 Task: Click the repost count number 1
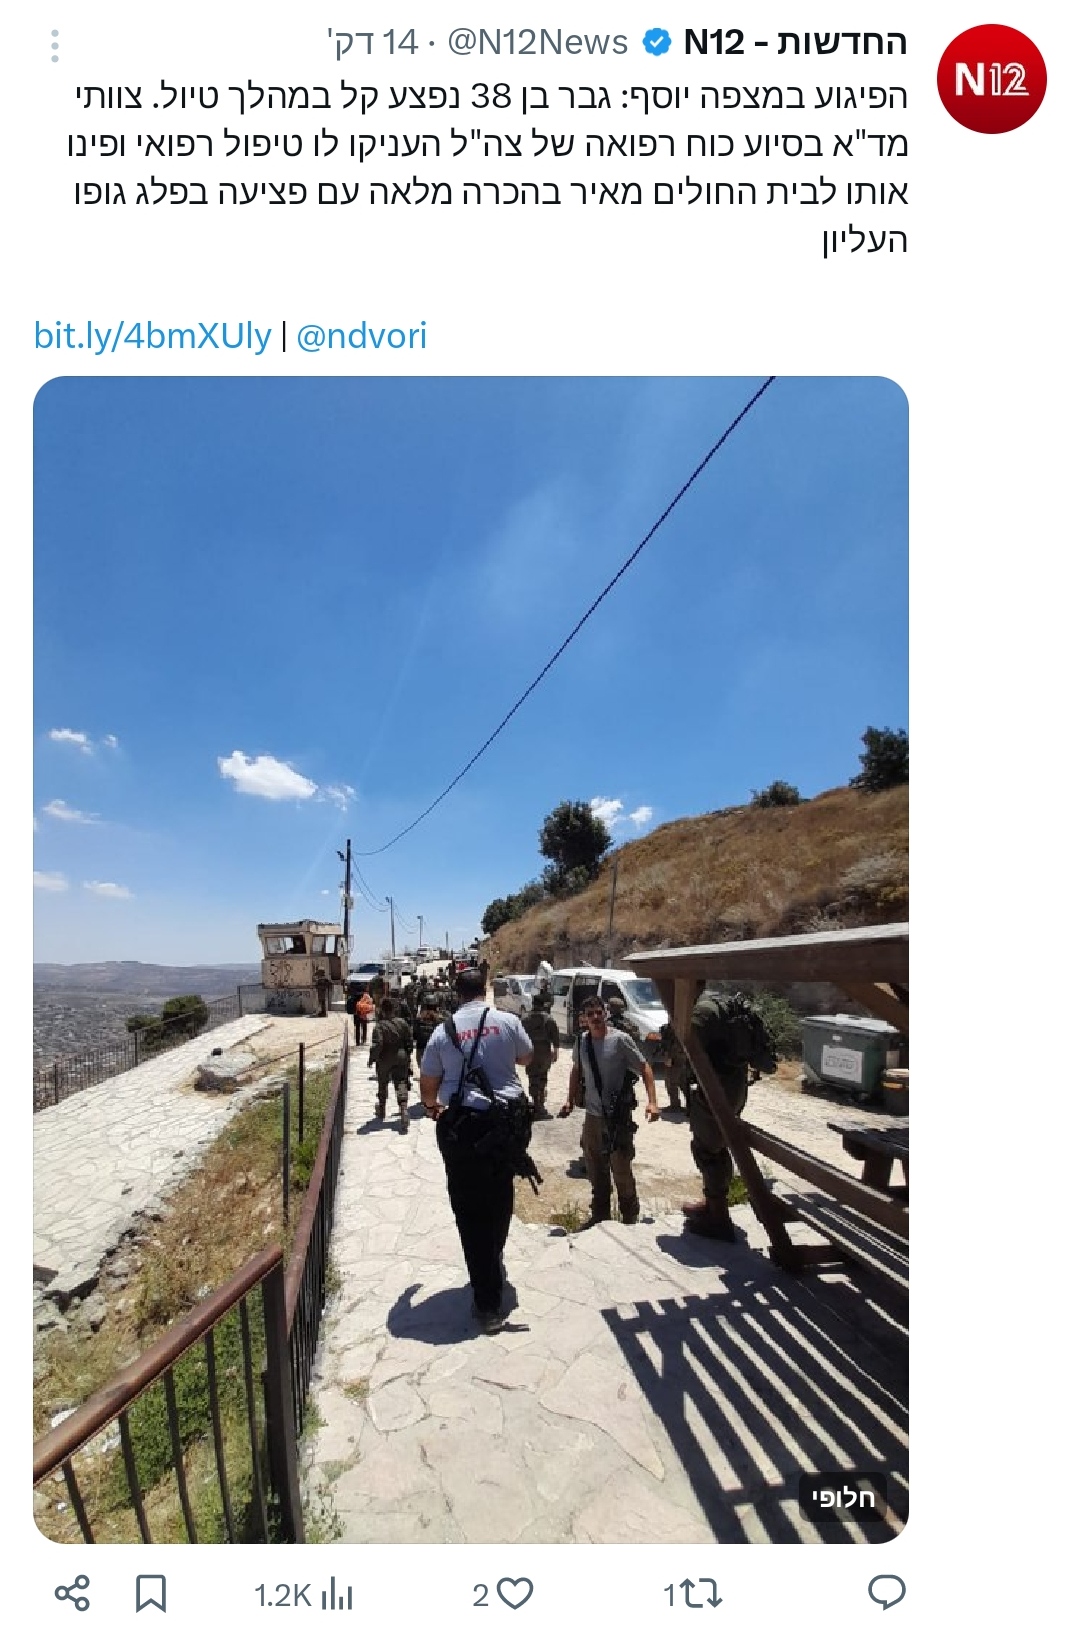click(671, 1595)
